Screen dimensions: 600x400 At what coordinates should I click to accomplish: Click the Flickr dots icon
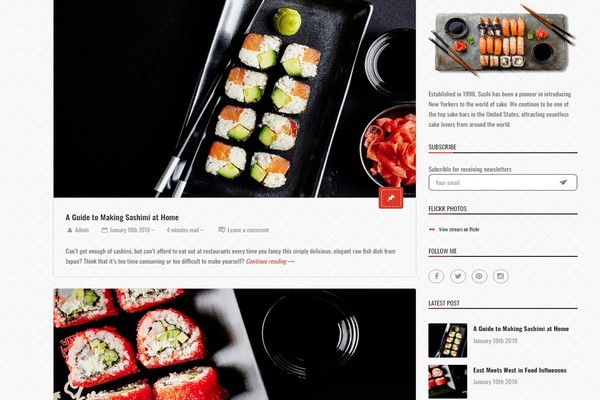pos(432,229)
